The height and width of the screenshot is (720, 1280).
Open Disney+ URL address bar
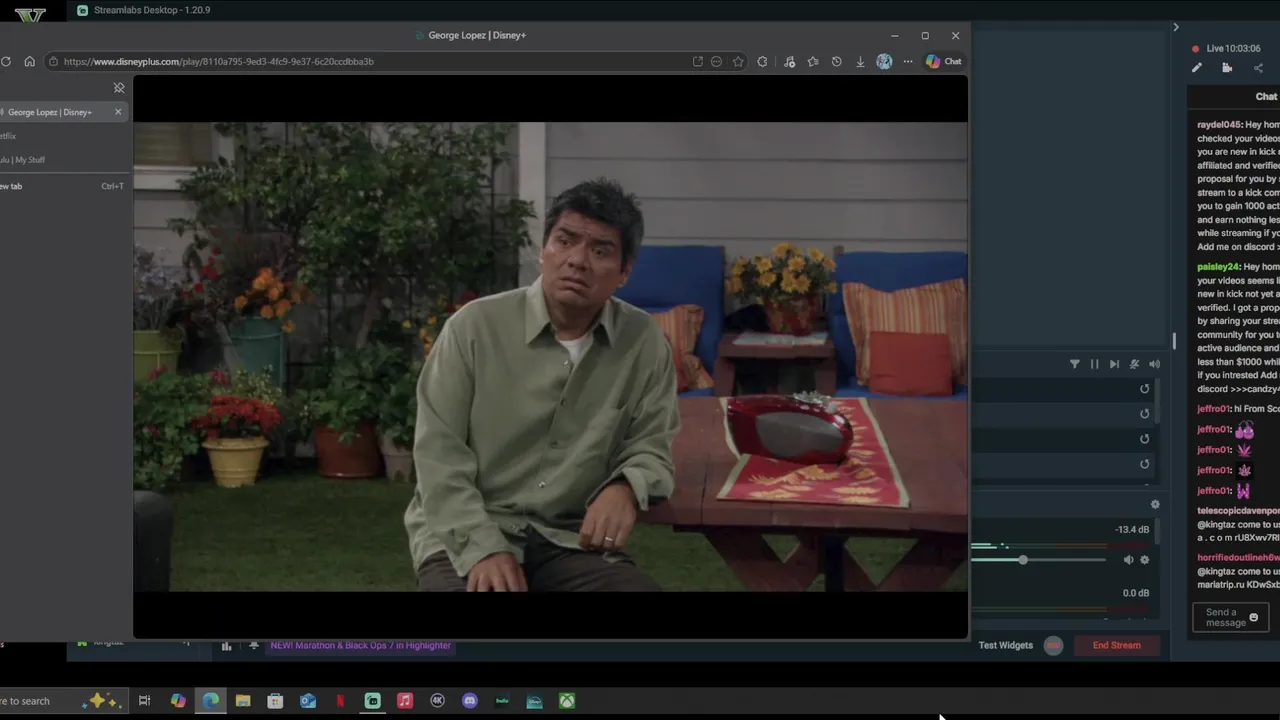click(x=370, y=61)
